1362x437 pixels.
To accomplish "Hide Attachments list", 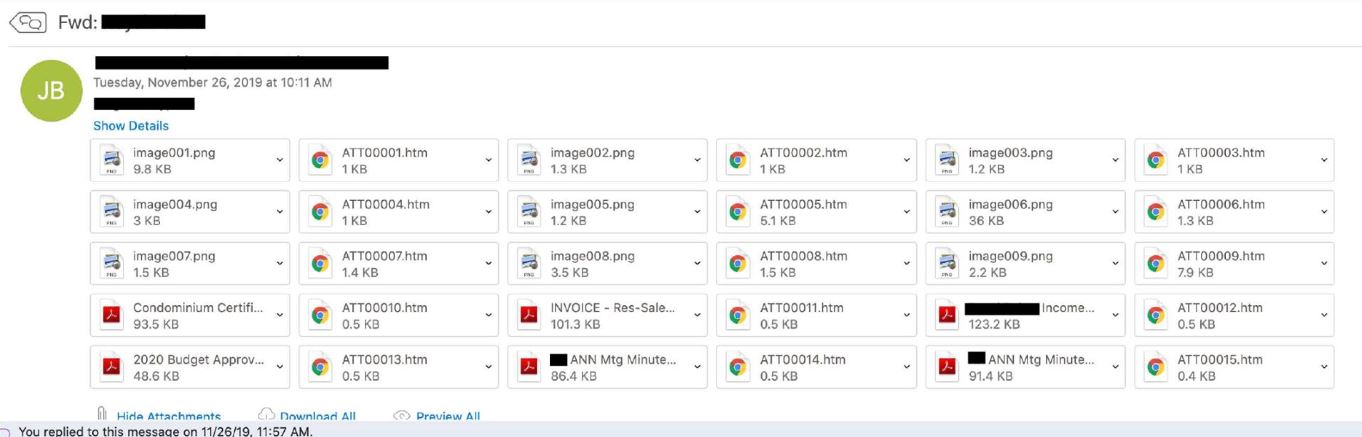I will pyautogui.click(x=167, y=417).
